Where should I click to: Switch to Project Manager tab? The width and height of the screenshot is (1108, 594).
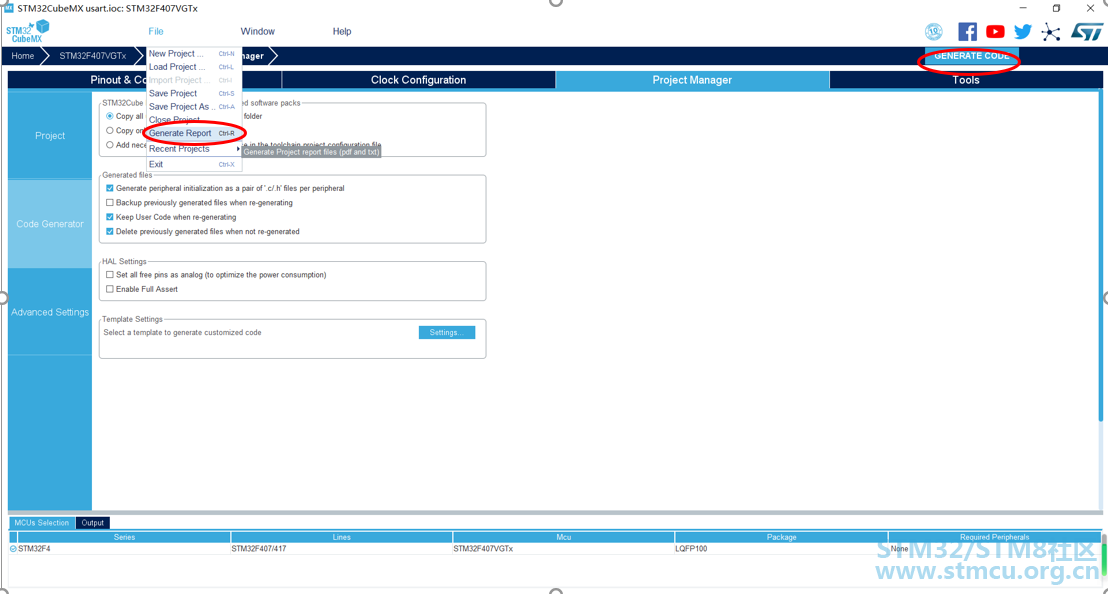(x=692, y=80)
